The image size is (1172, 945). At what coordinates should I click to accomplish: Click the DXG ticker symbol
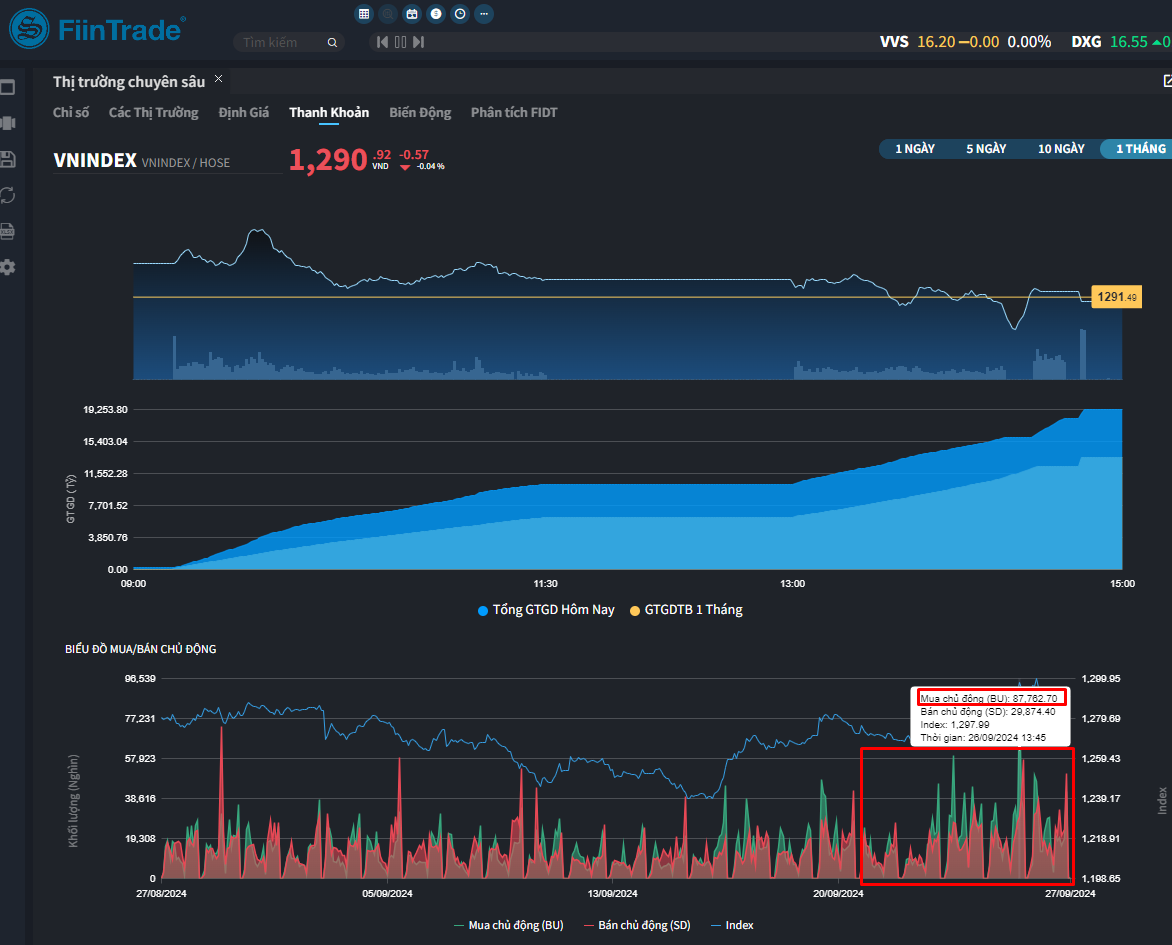tap(1086, 42)
